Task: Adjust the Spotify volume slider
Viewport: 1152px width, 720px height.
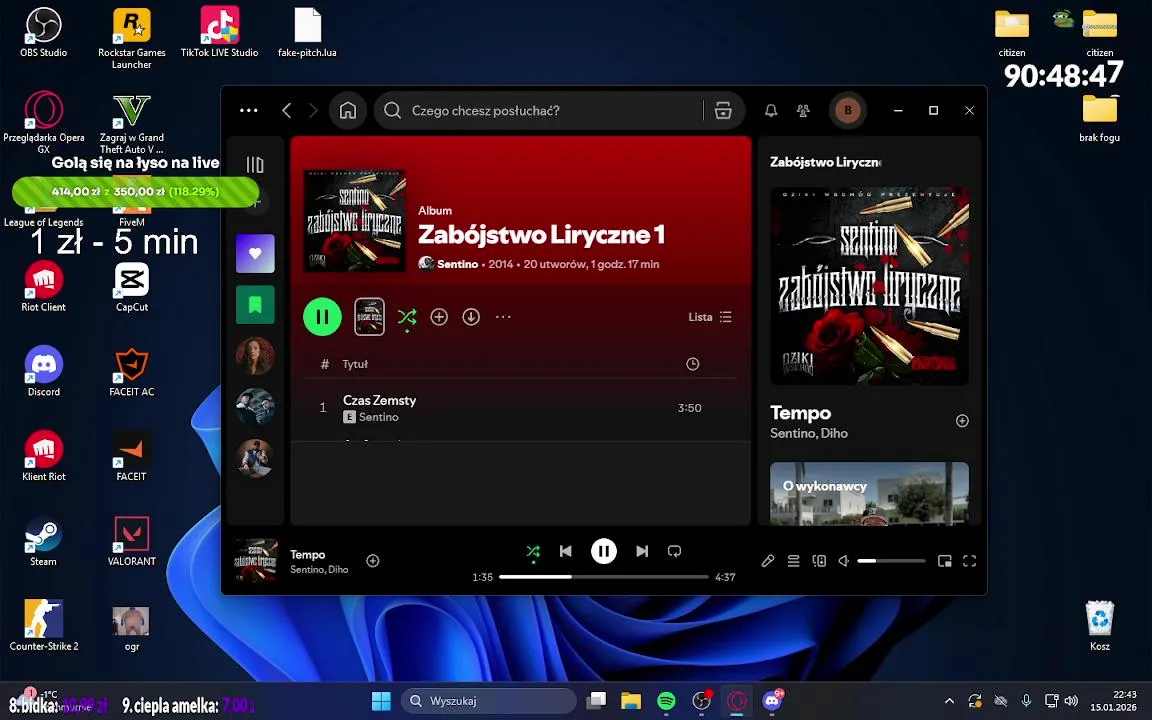Action: point(891,561)
